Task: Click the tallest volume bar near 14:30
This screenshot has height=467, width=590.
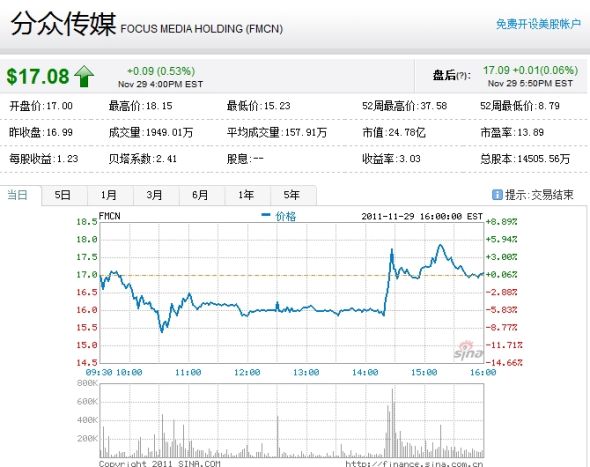Action: (392, 423)
